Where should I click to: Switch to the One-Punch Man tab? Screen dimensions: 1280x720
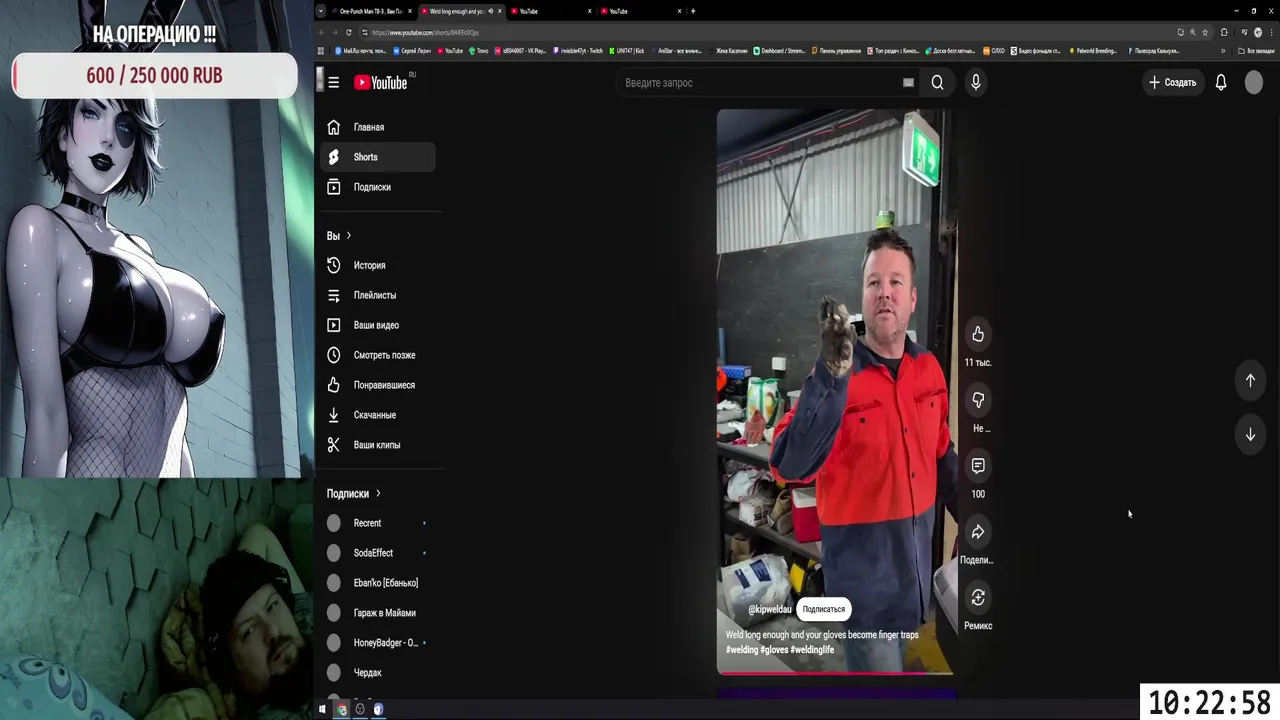pyautogui.click(x=371, y=11)
